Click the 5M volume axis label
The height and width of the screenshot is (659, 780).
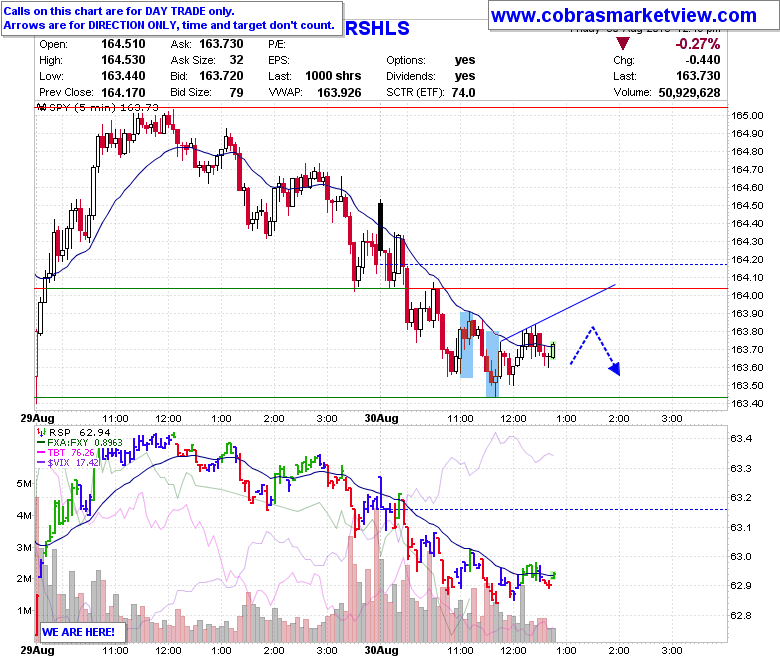pos(24,483)
